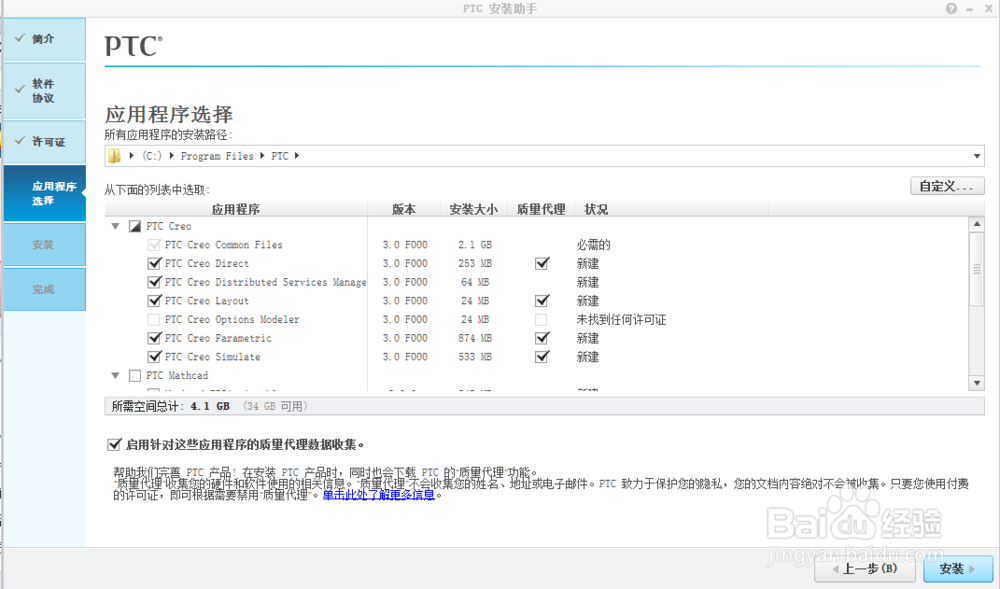Screen dimensions: 1000x589
Task: Click the 未找到任何许可证 status text
Action: [x=621, y=320]
